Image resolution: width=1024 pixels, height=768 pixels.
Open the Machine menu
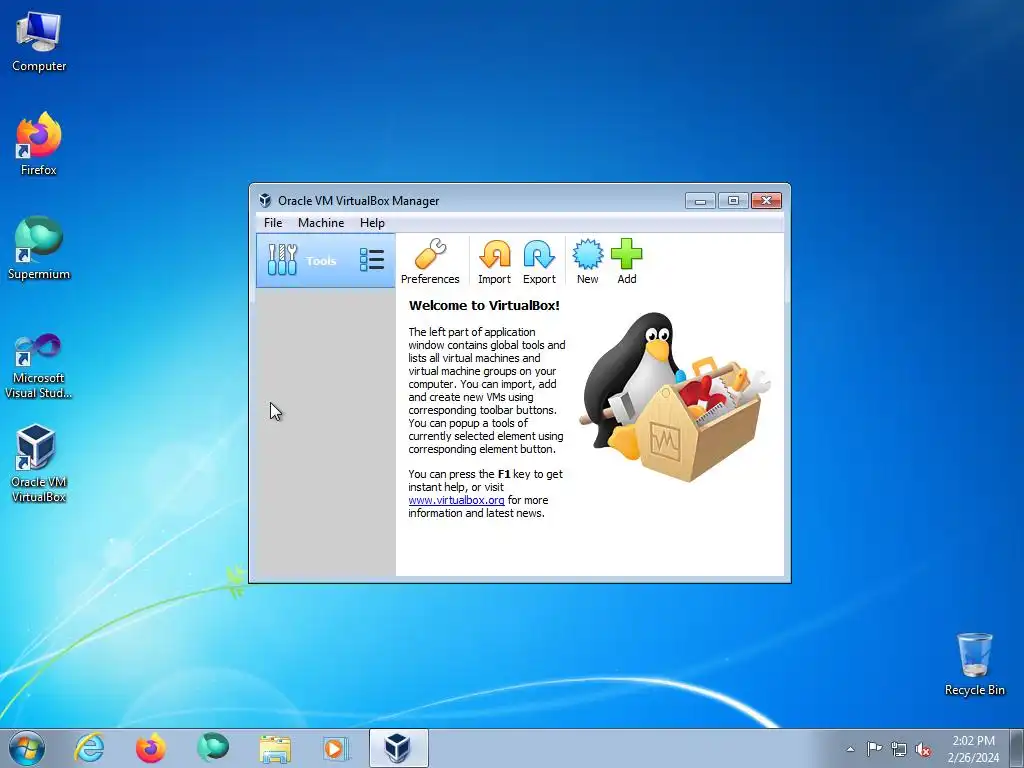click(321, 223)
